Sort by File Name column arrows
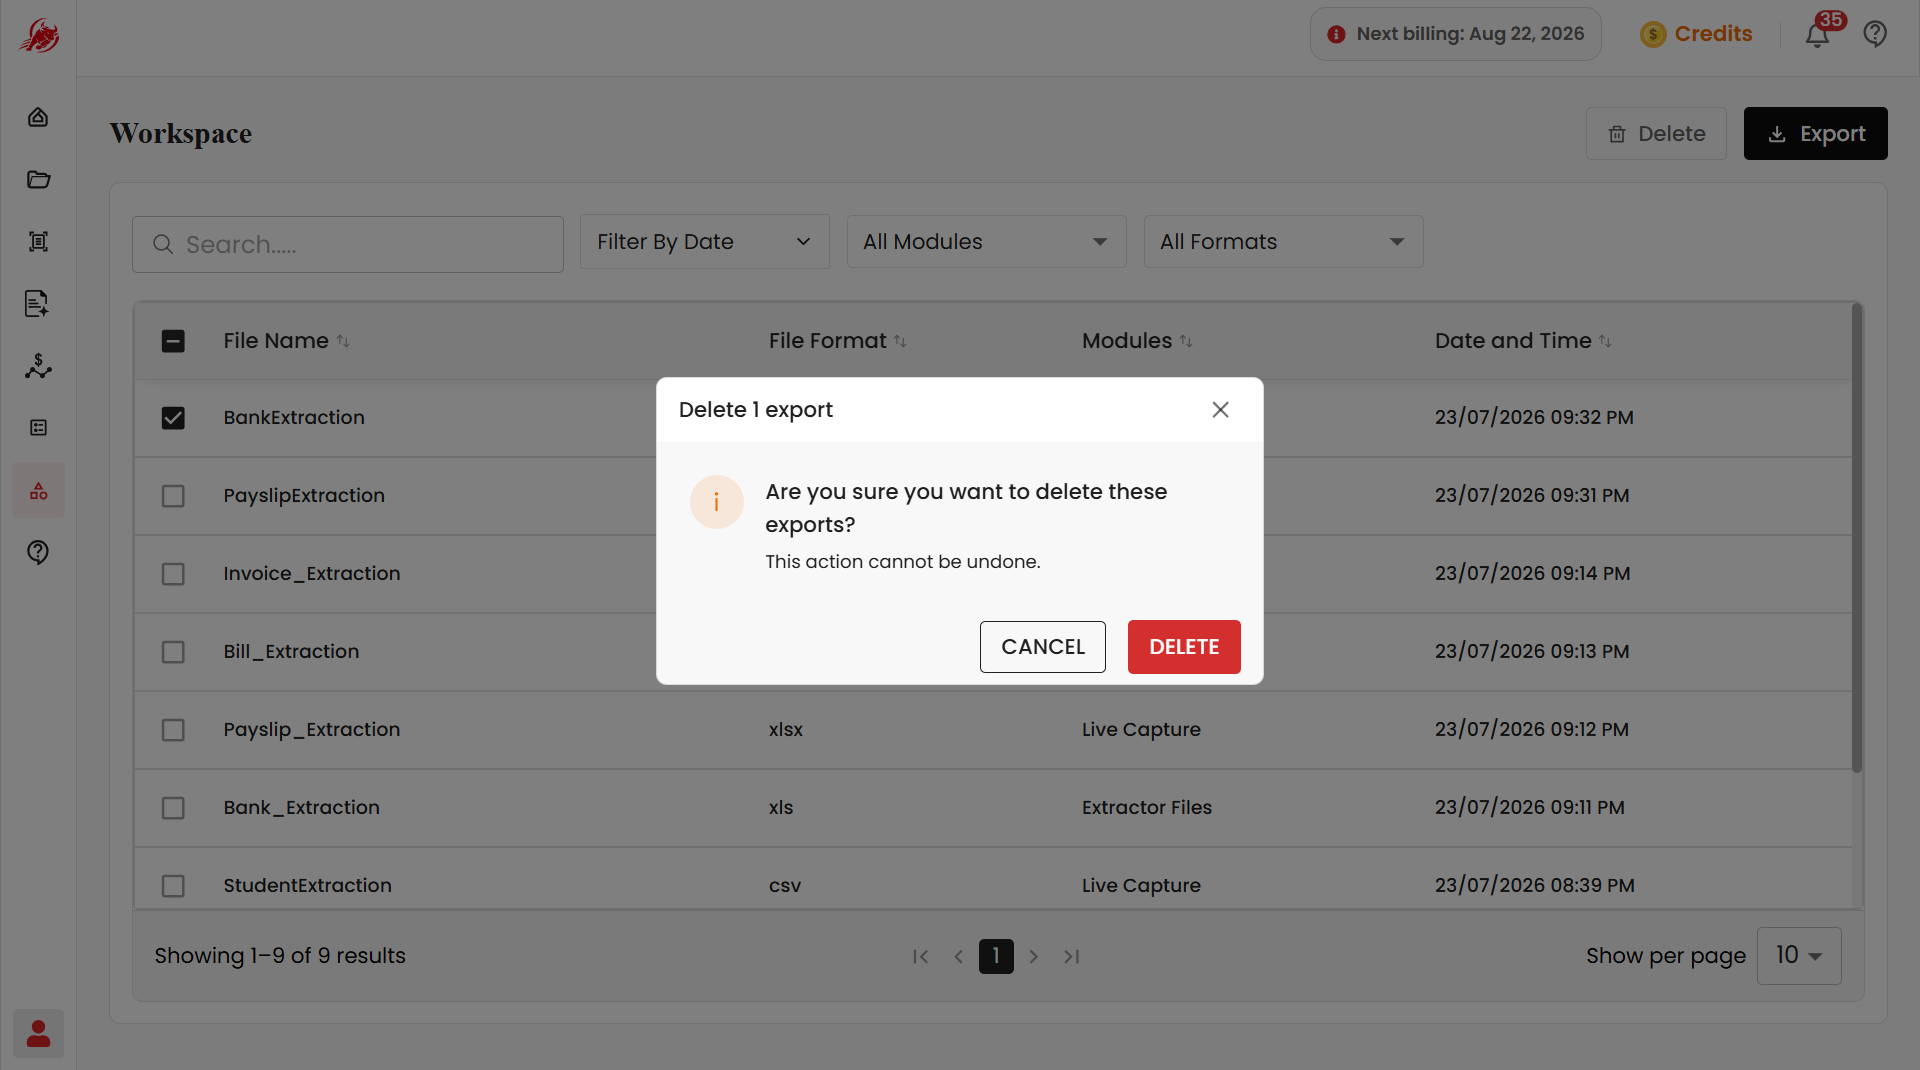The height and width of the screenshot is (1070, 1920). coord(343,341)
